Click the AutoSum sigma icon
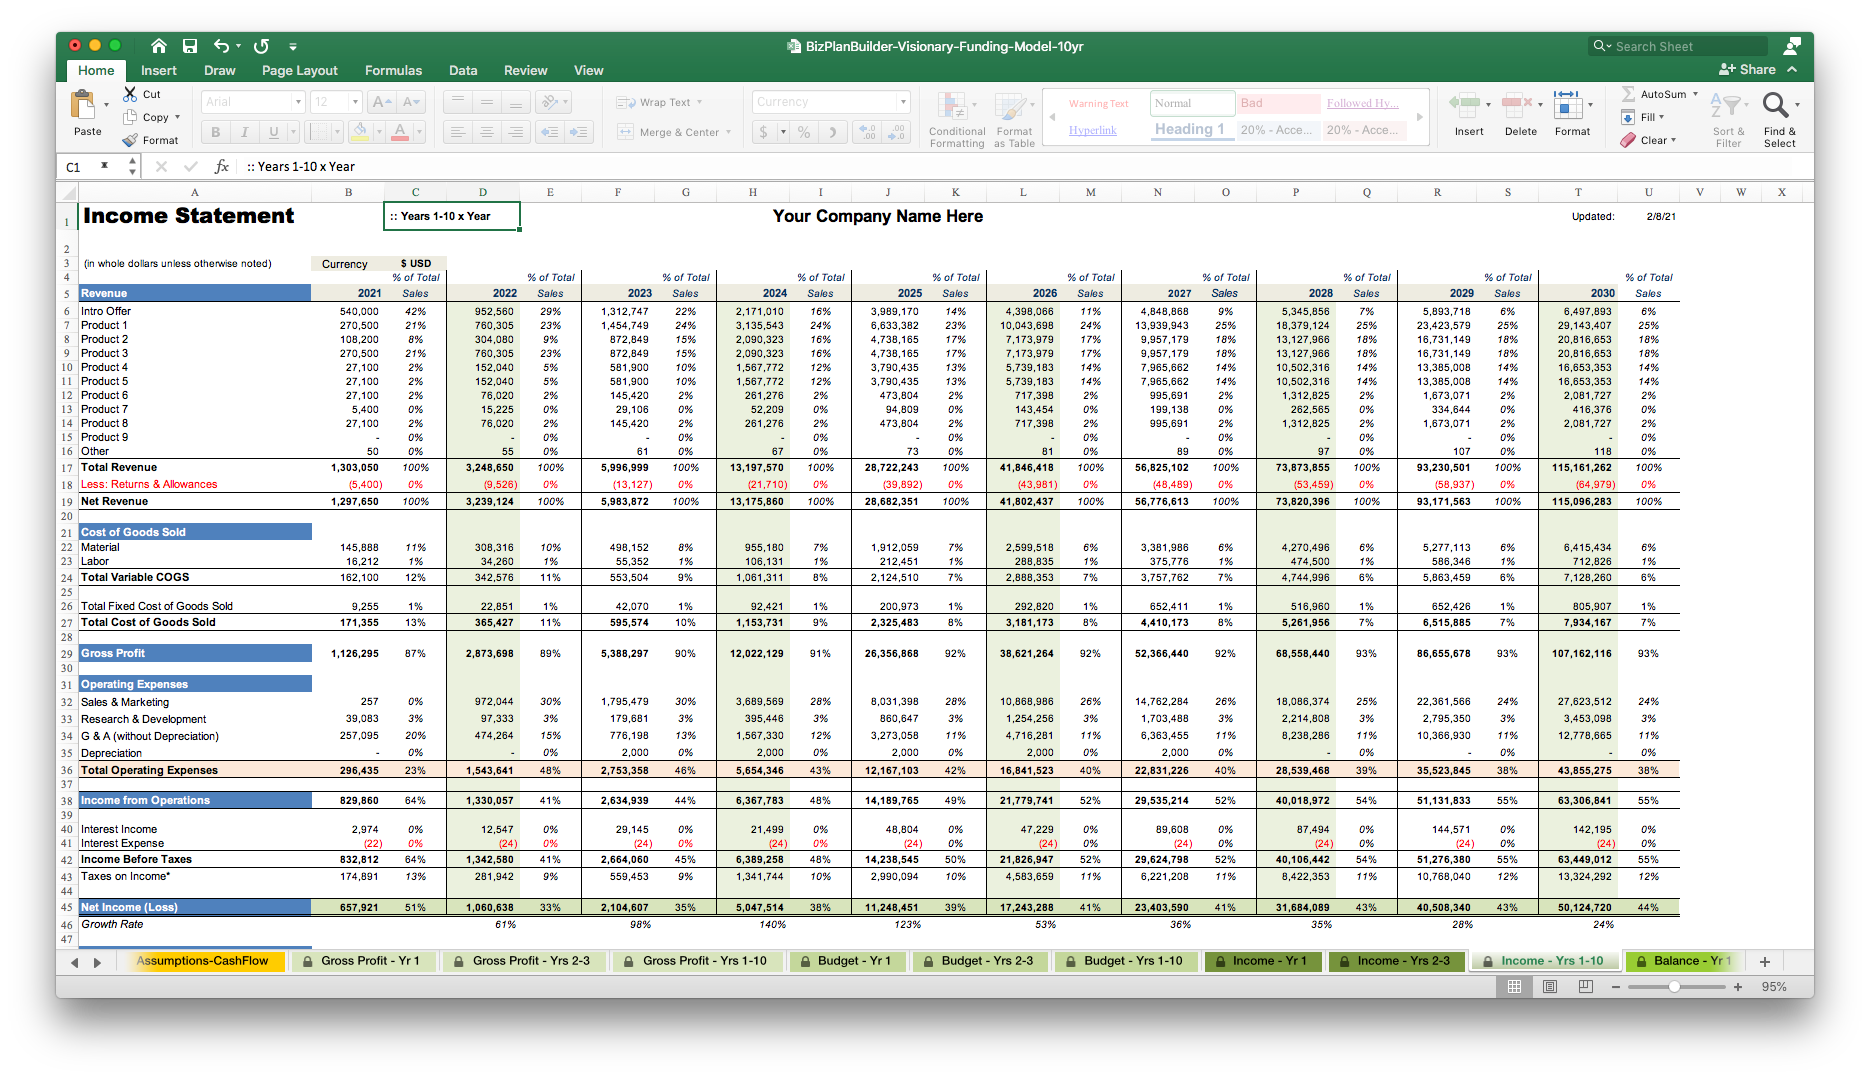1870x1078 pixels. (x=1628, y=94)
